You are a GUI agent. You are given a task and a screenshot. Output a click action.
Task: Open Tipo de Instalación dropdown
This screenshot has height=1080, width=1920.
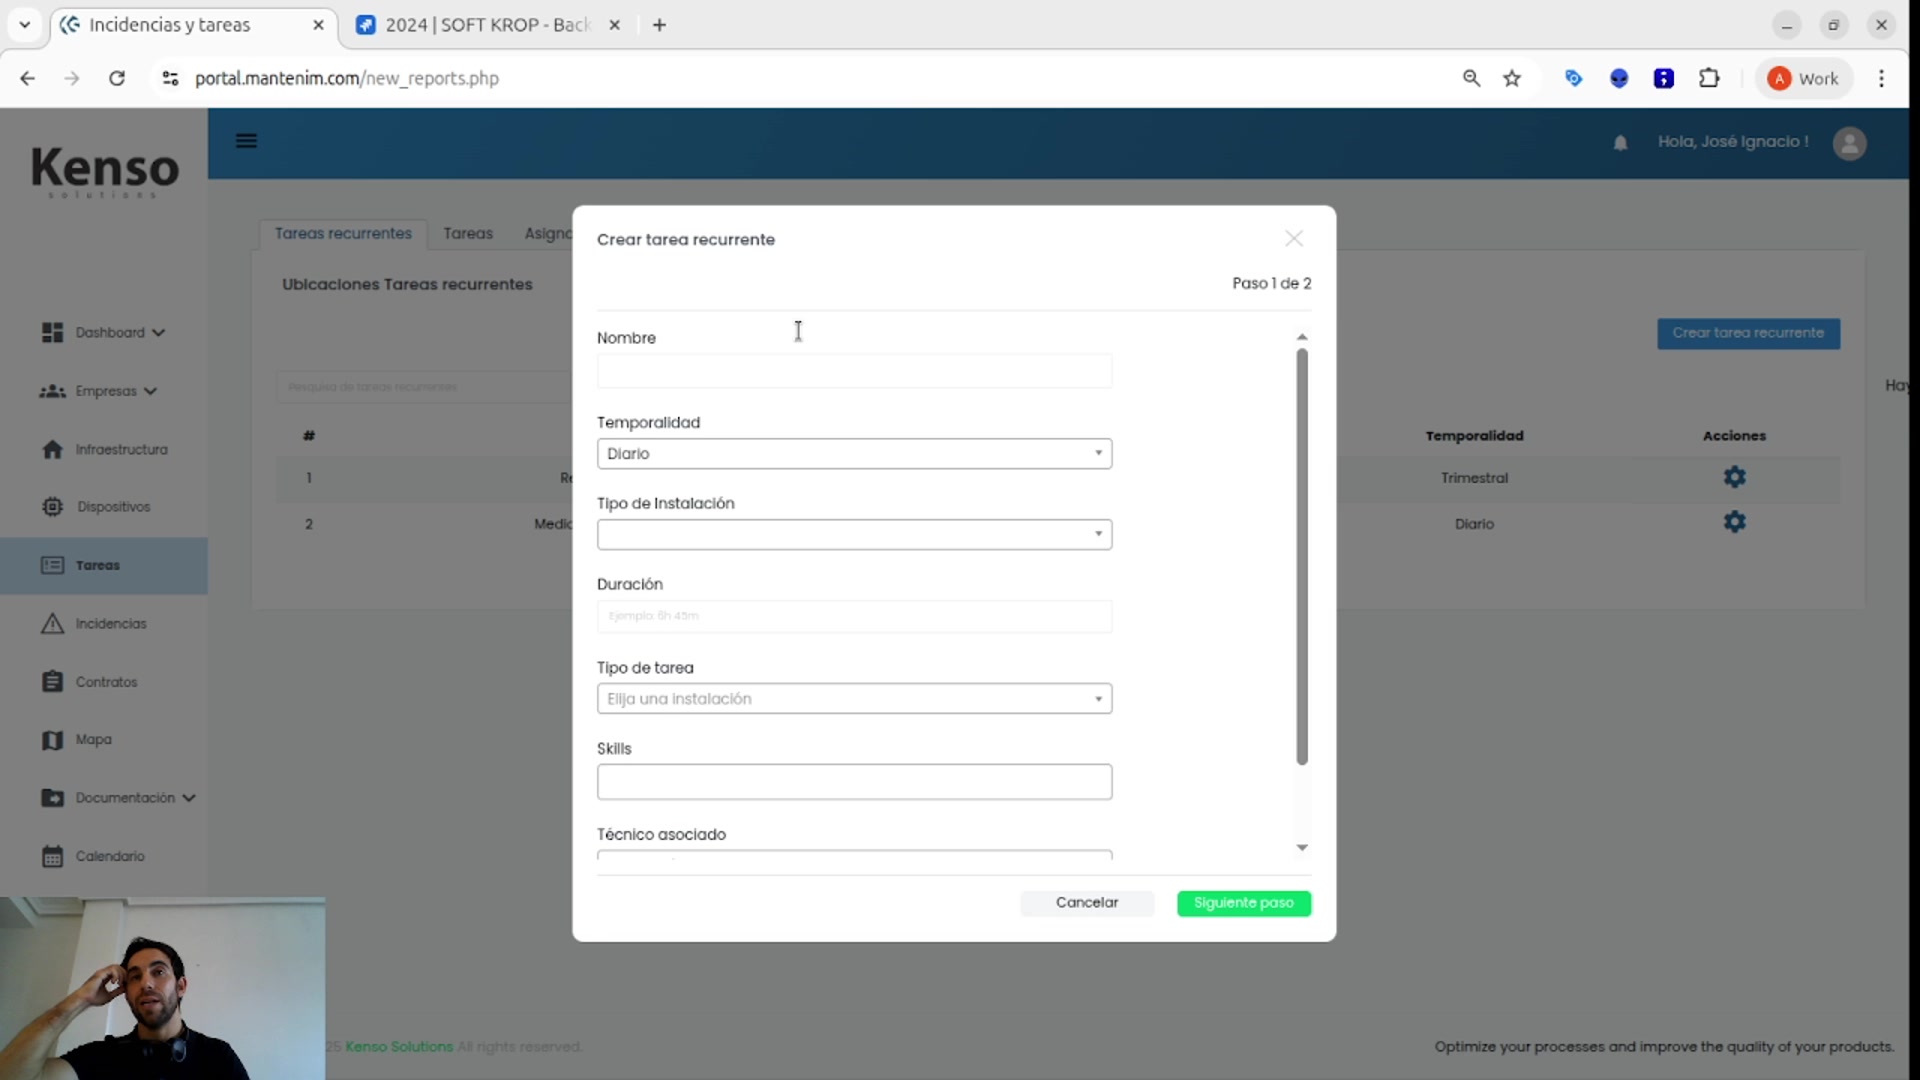click(x=854, y=534)
